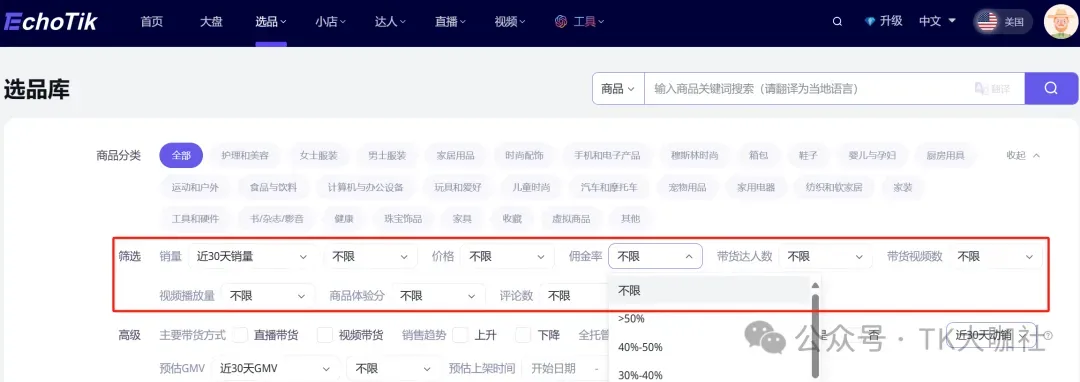Viewport: 1080px width, 382px height.
Task: Select the 玩具和爱好 category tag
Action: coord(457,187)
